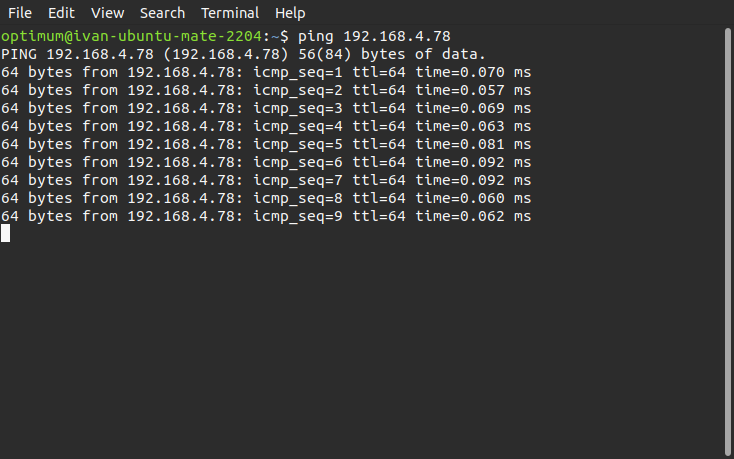The height and width of the screenshot is (459, 734).
Task: Open the Edit menu
Action: (61, 13)
